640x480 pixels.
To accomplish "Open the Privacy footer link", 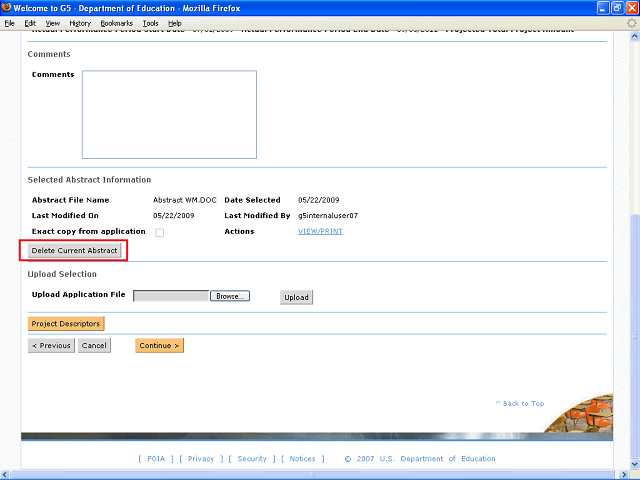I will (201, 459).
